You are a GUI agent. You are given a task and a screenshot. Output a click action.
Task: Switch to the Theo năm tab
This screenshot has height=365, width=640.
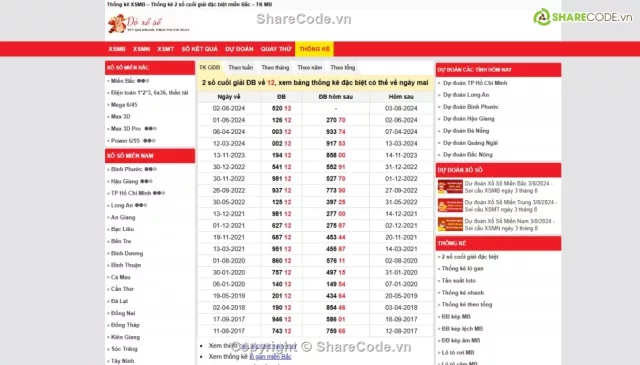tap(309, 67)
